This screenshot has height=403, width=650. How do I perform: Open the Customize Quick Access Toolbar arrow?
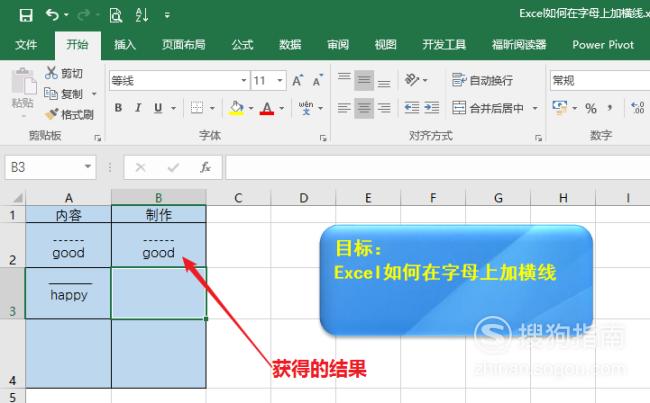167,15
